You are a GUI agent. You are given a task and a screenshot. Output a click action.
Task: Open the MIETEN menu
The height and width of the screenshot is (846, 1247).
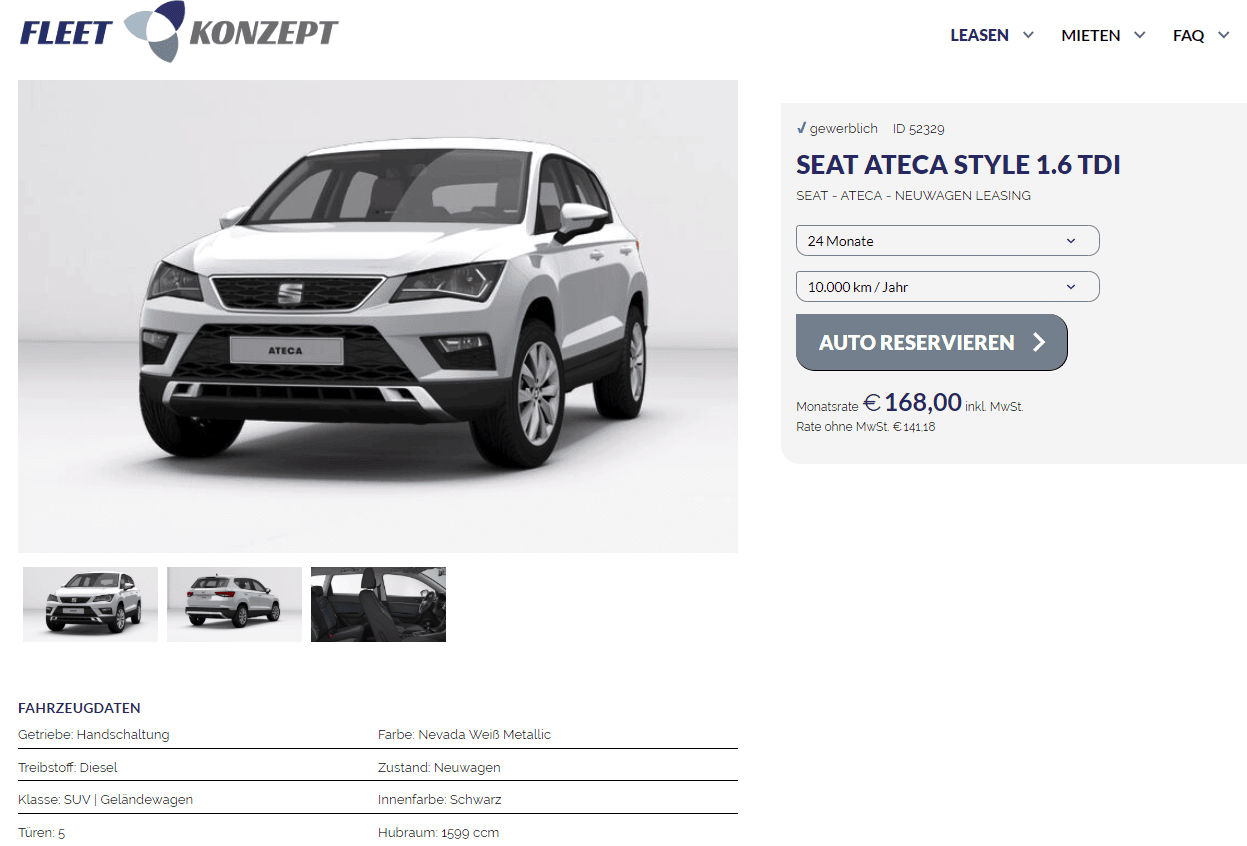(1090, 35)
